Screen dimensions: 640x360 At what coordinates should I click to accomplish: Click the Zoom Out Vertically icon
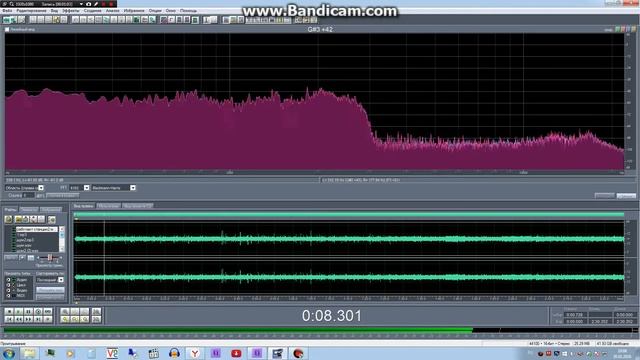tap(96, 319)
